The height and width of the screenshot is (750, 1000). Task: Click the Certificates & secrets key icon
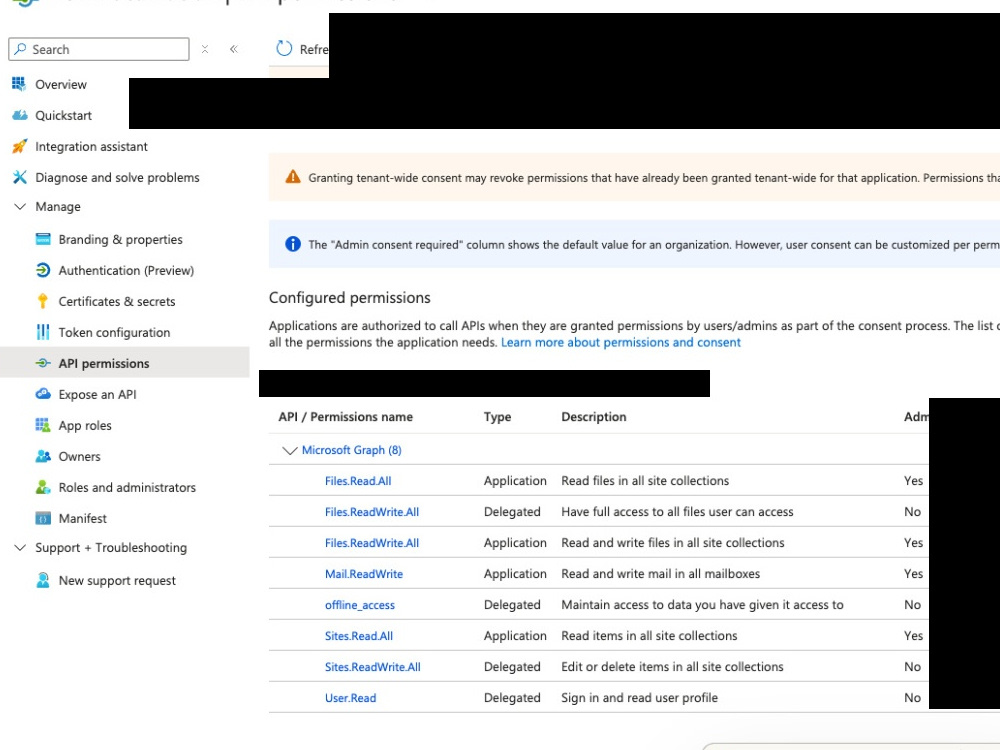43,301
